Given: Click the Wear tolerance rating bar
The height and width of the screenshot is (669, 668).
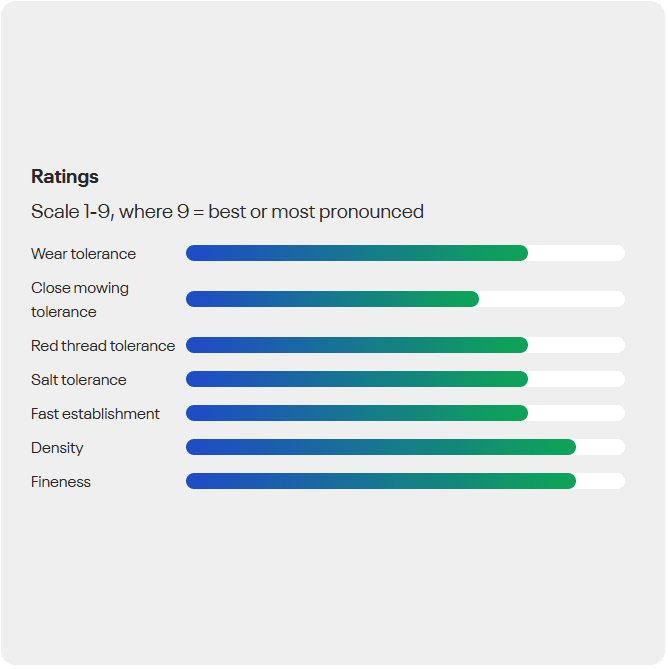Looking at the screenshot, I should (405, 253).
